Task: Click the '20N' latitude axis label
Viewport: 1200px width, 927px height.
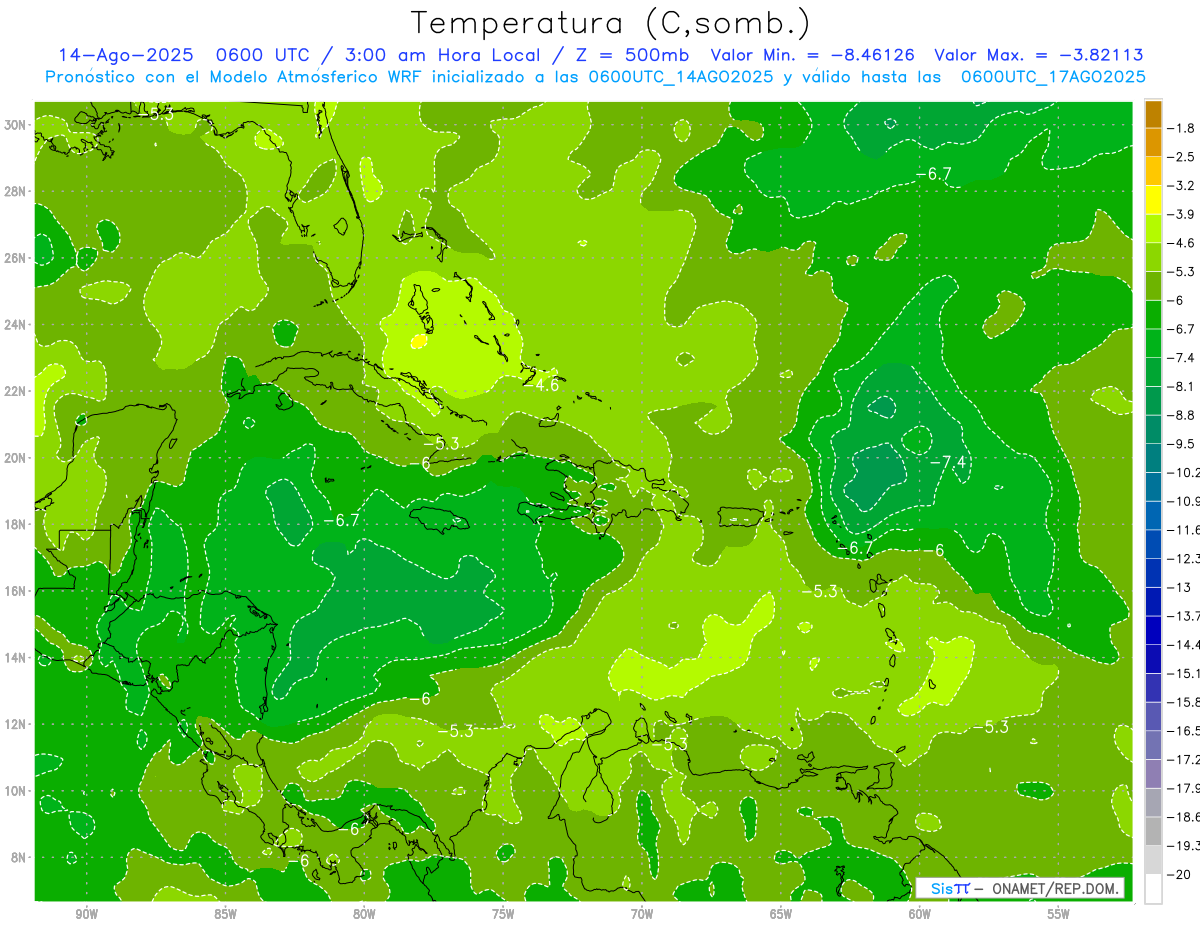Action: coord(17,458)
